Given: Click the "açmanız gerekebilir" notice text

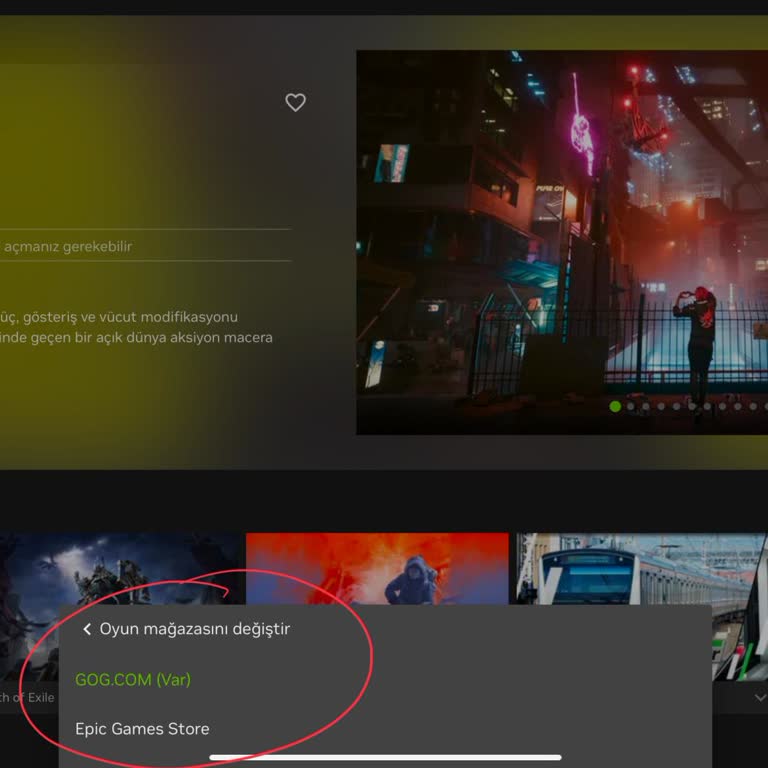Looking at the screenshot, I should [x=68, y=246].
